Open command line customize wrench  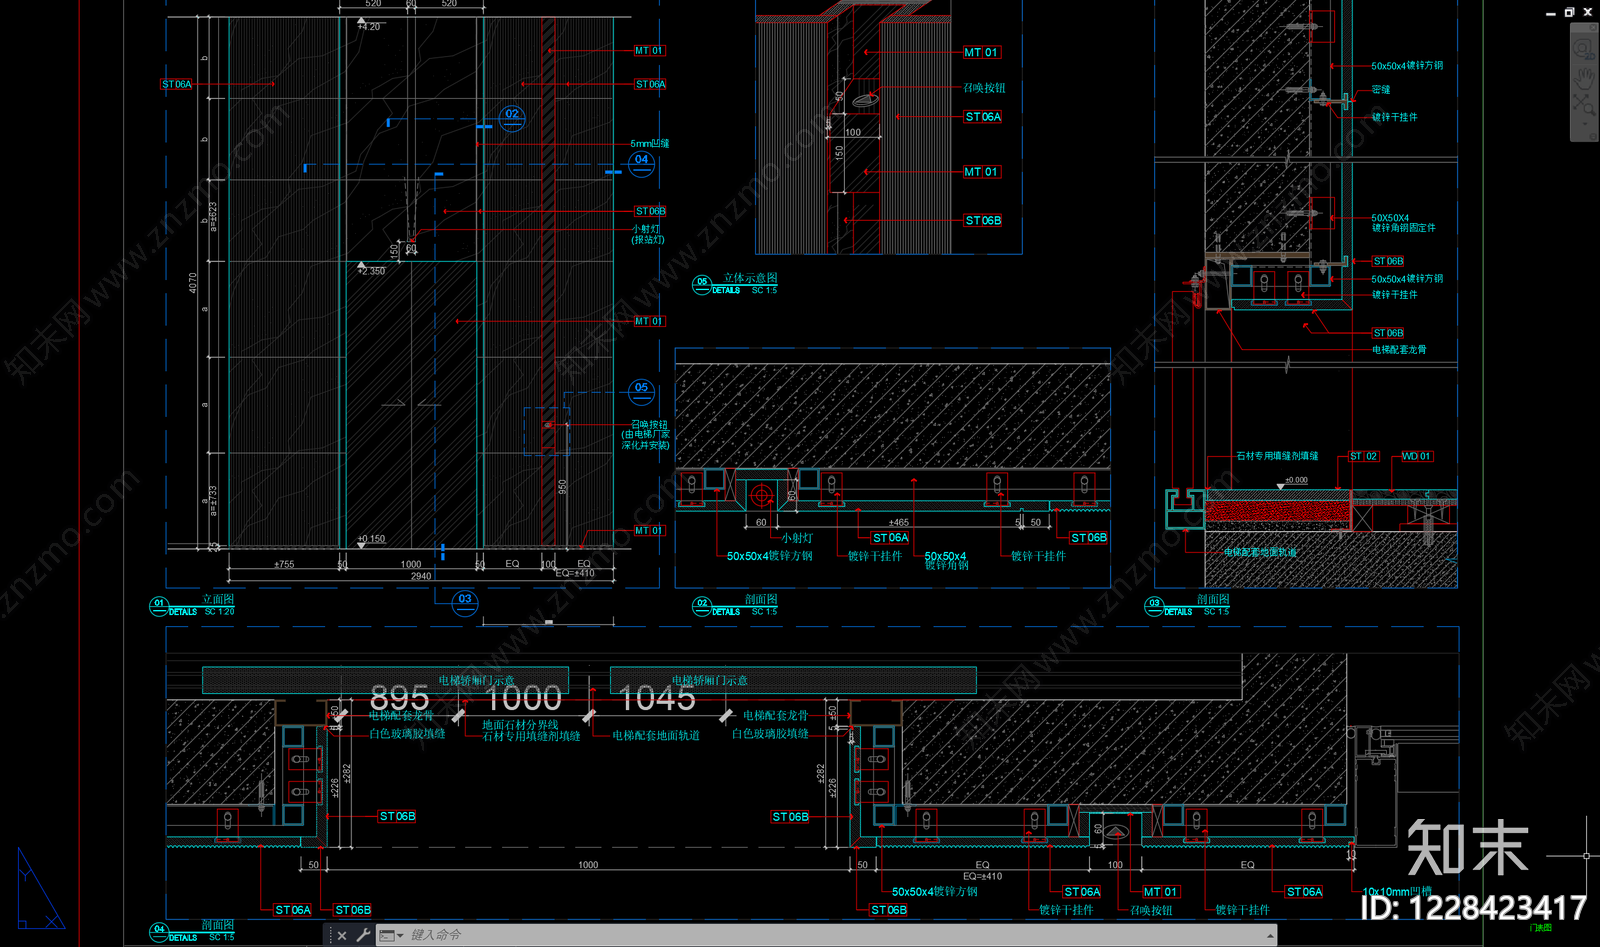pyautogui.click(x=363, y=936)
